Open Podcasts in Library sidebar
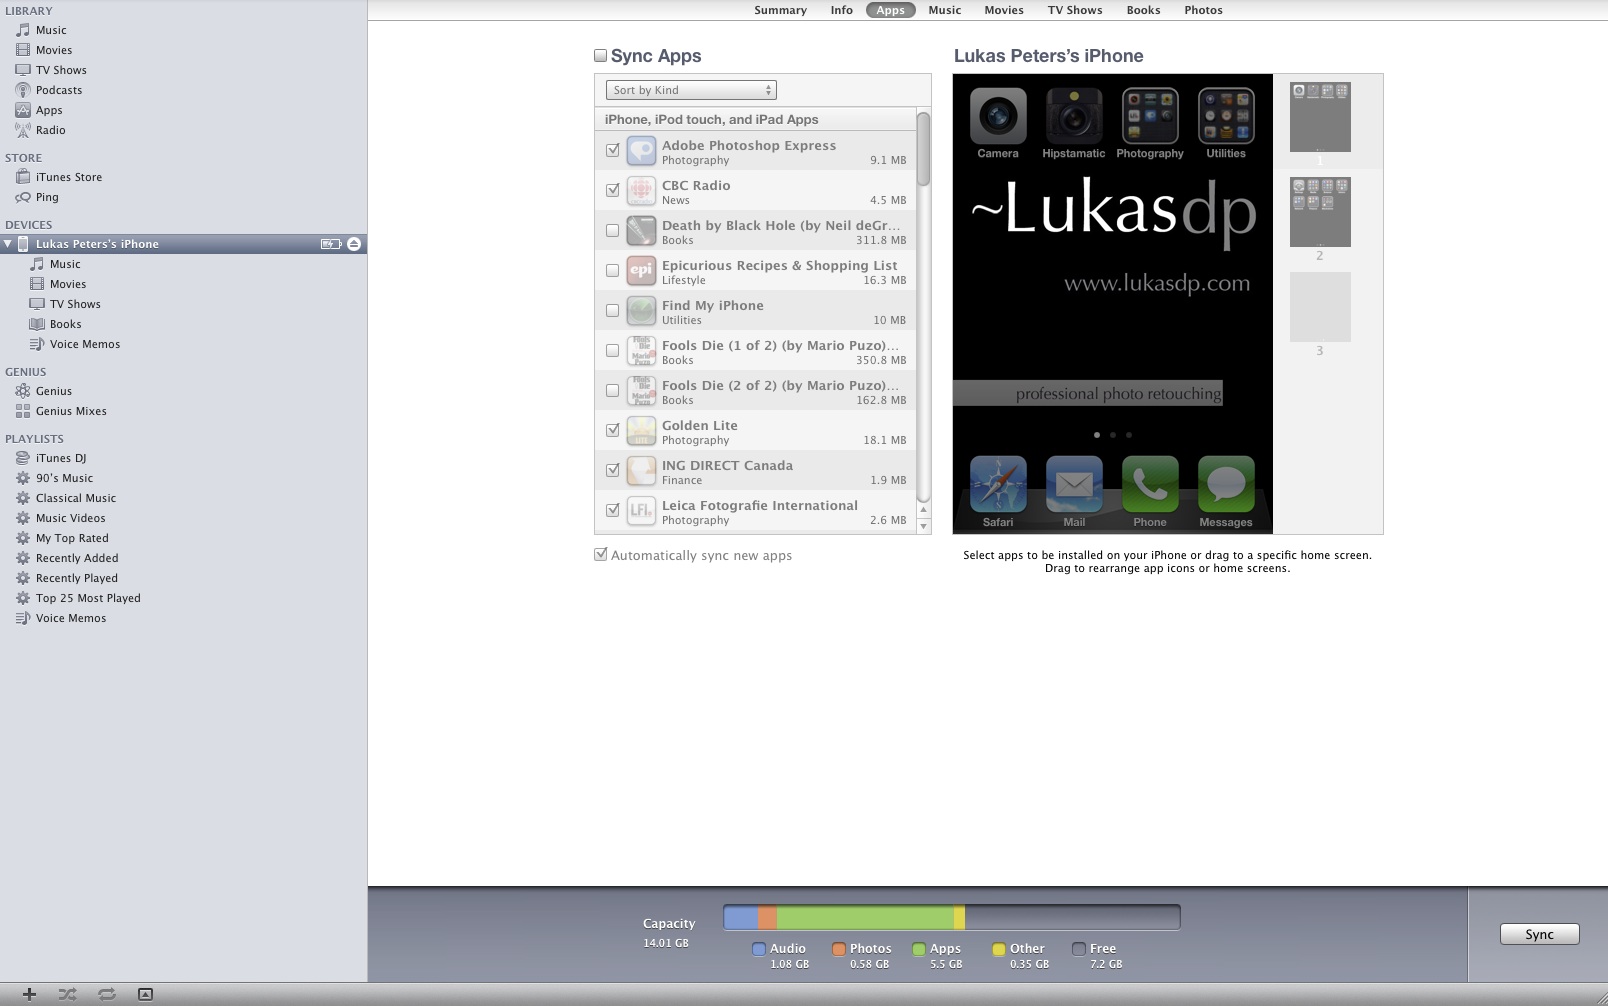Viewport: 1608px width, 1006px height. click(59, 90)
